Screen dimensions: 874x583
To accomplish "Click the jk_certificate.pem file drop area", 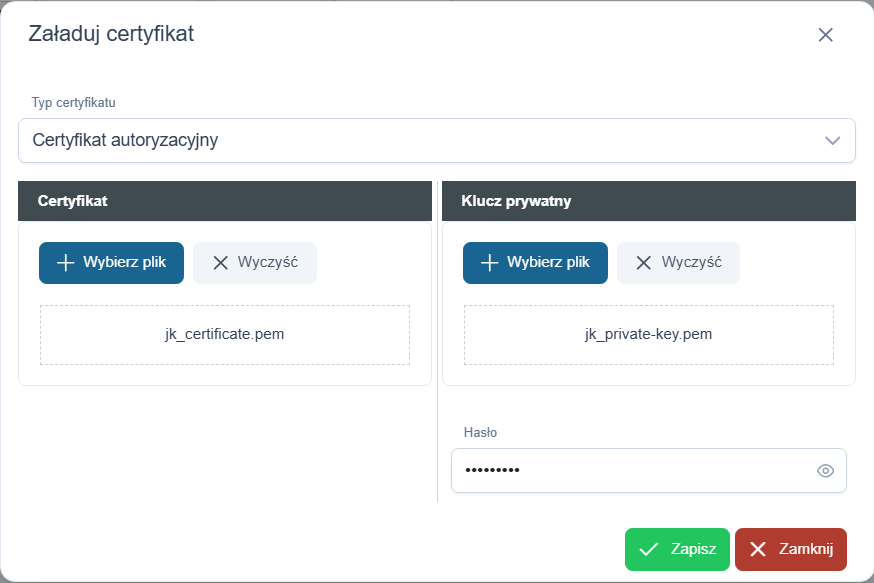I will pos(225,335).
